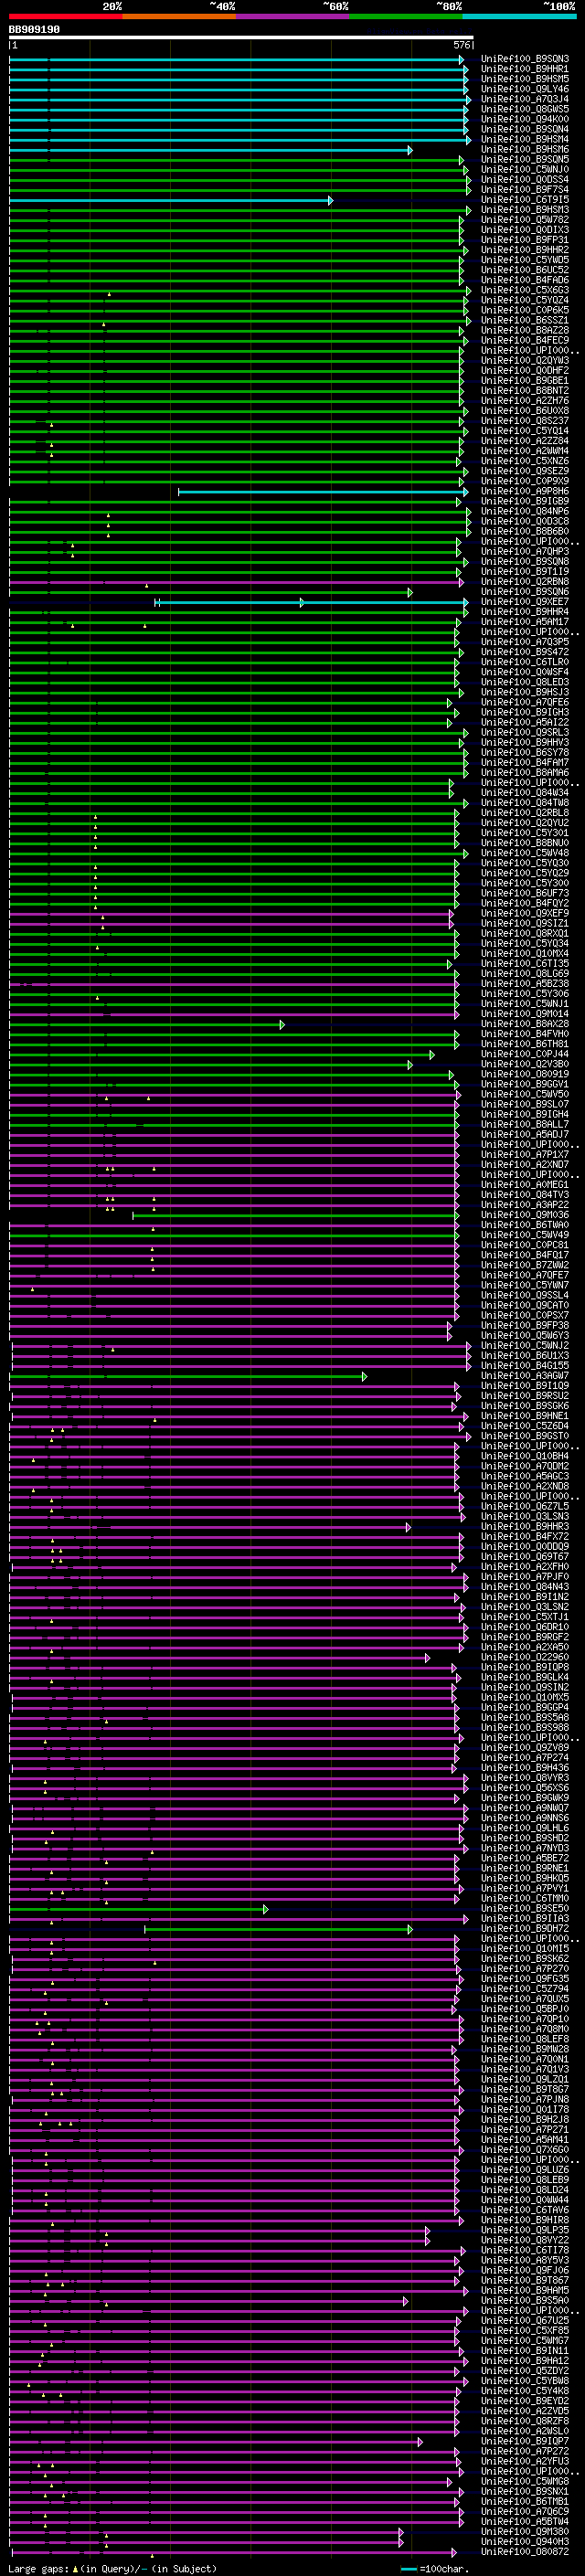Select UniRef100_Q5W782 label

pyautogui.click(x=525, y=220)
